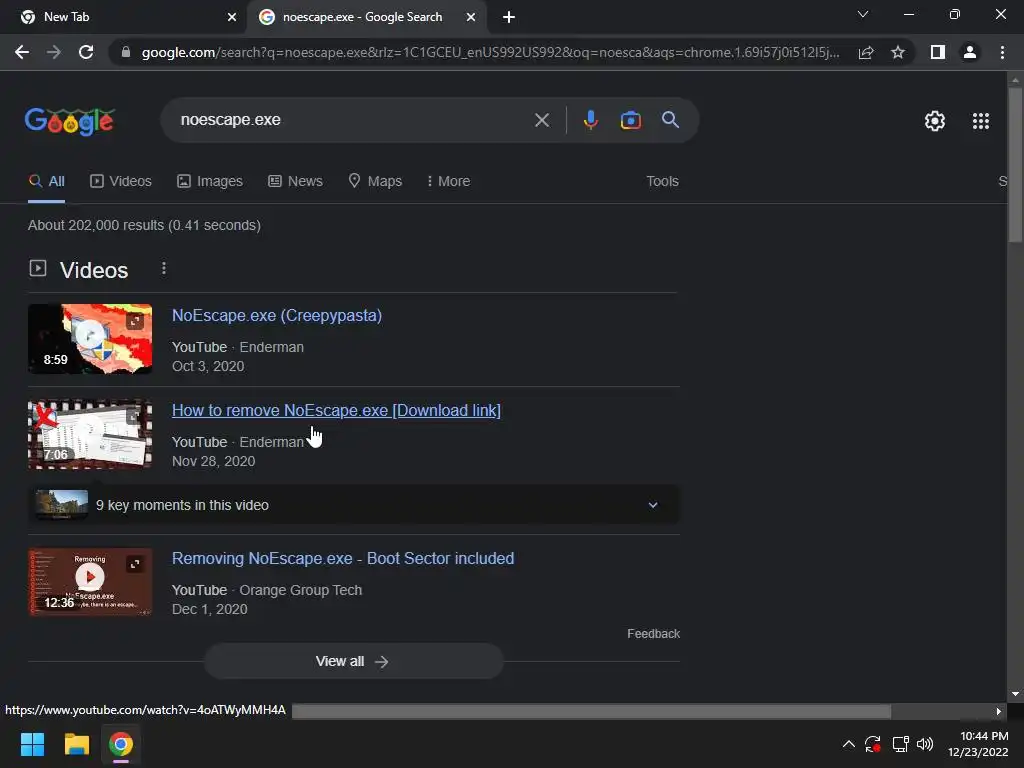This screenshot has width=1024, height=768.
Task: Open search Tools filters
Action: [x=662, y=181]
